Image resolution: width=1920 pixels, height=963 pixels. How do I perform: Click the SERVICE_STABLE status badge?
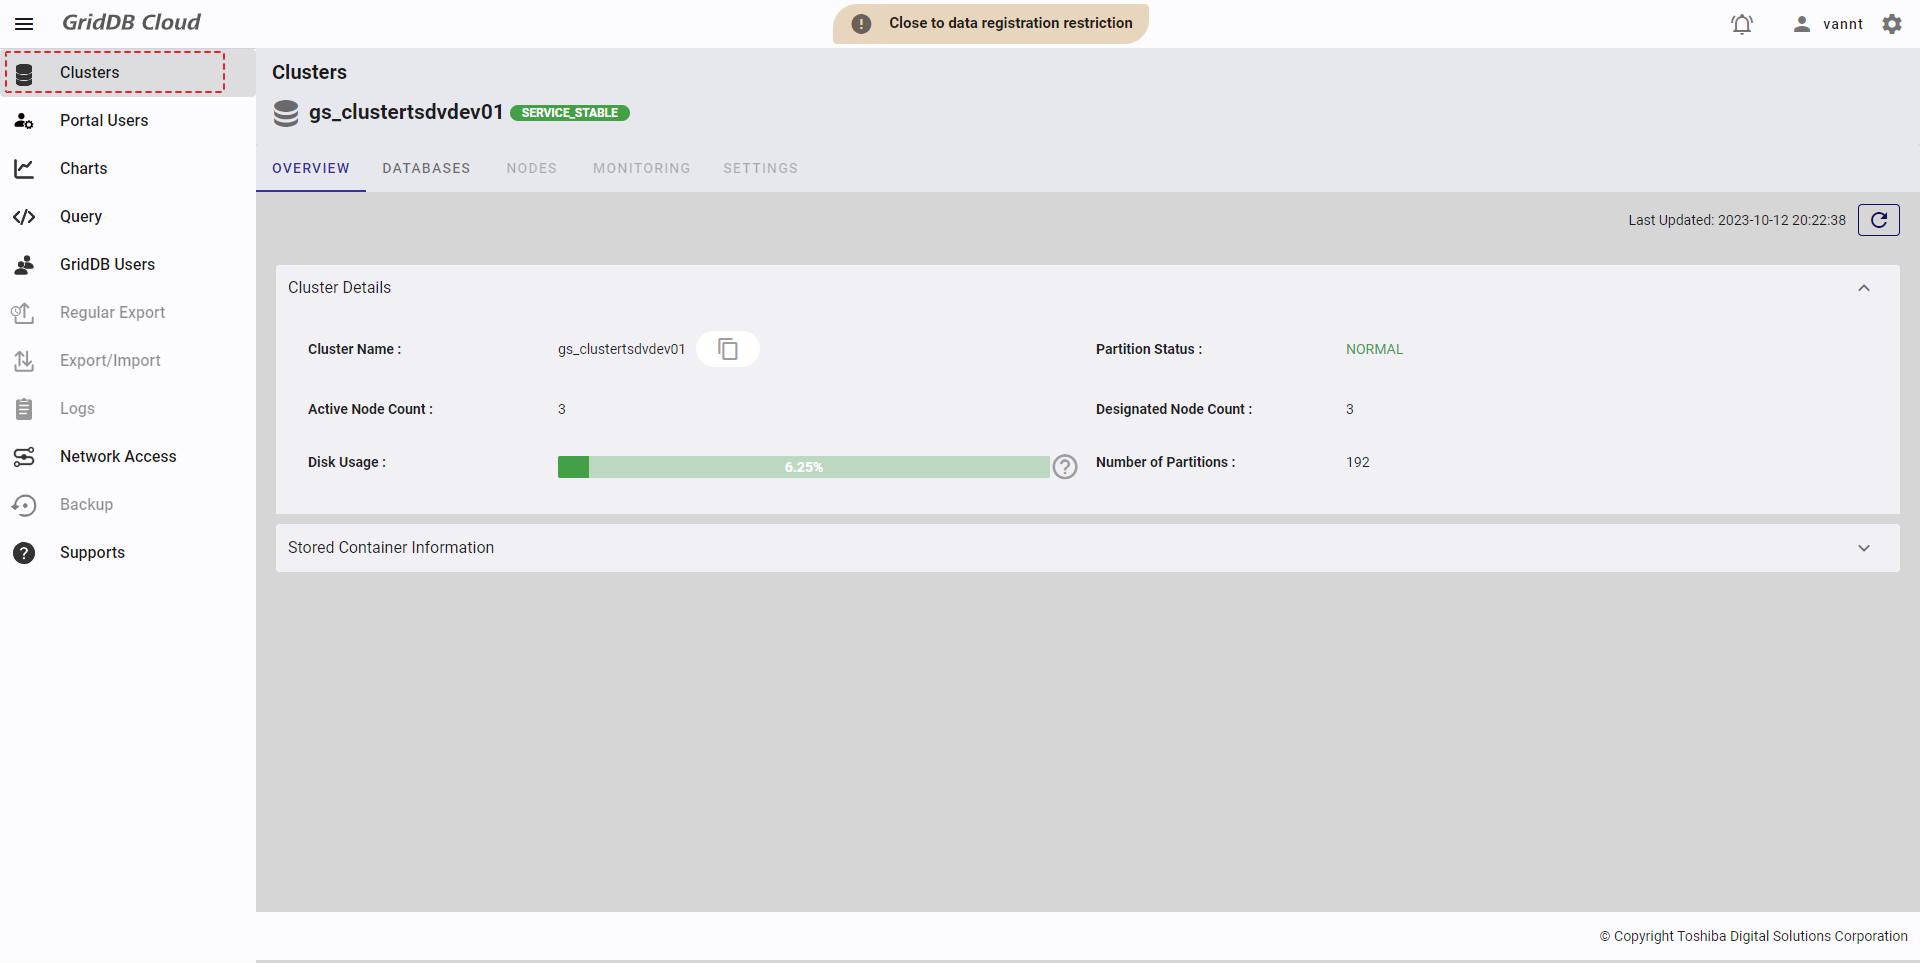click(x=570, y=113)
